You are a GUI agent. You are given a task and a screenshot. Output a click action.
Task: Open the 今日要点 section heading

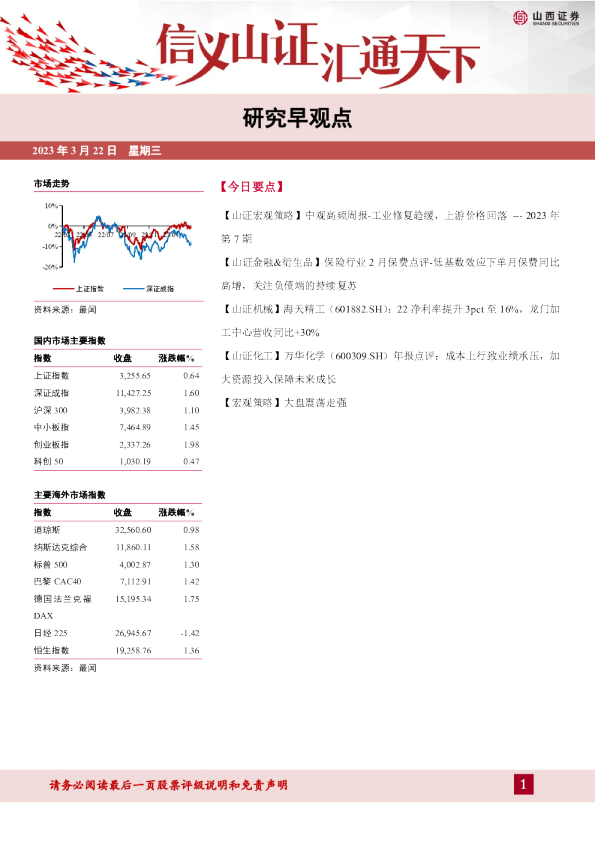tap(251, 187)
